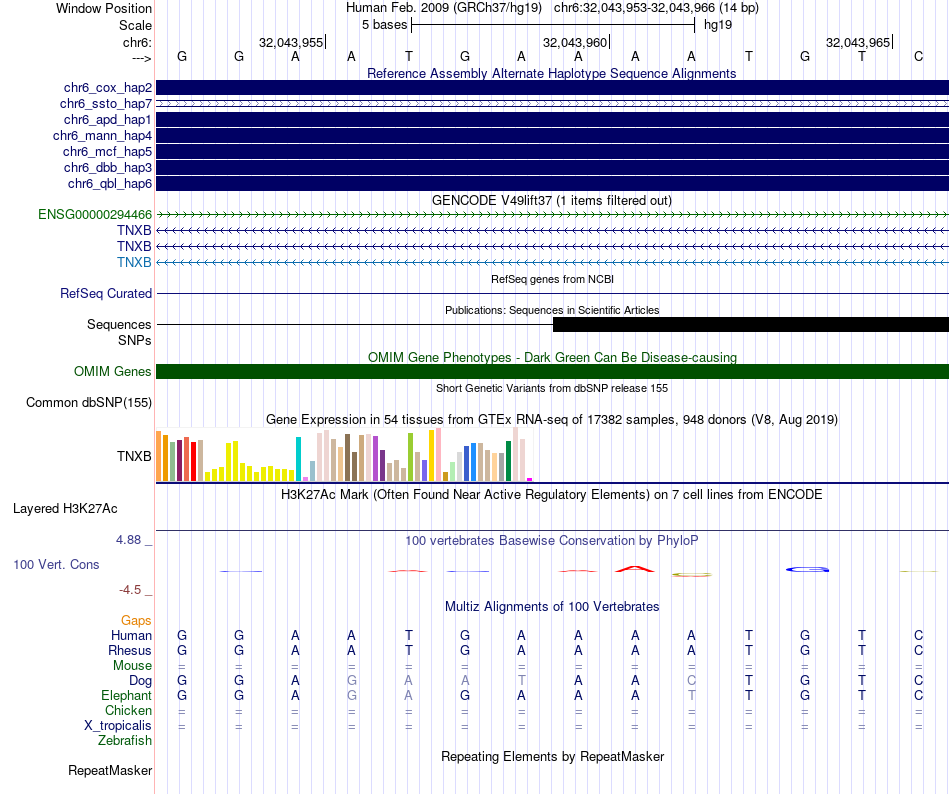This screenshot has height=794, width=950.
Task: Click the chr6_mcf_hap5 label
Action: point(107,151)
